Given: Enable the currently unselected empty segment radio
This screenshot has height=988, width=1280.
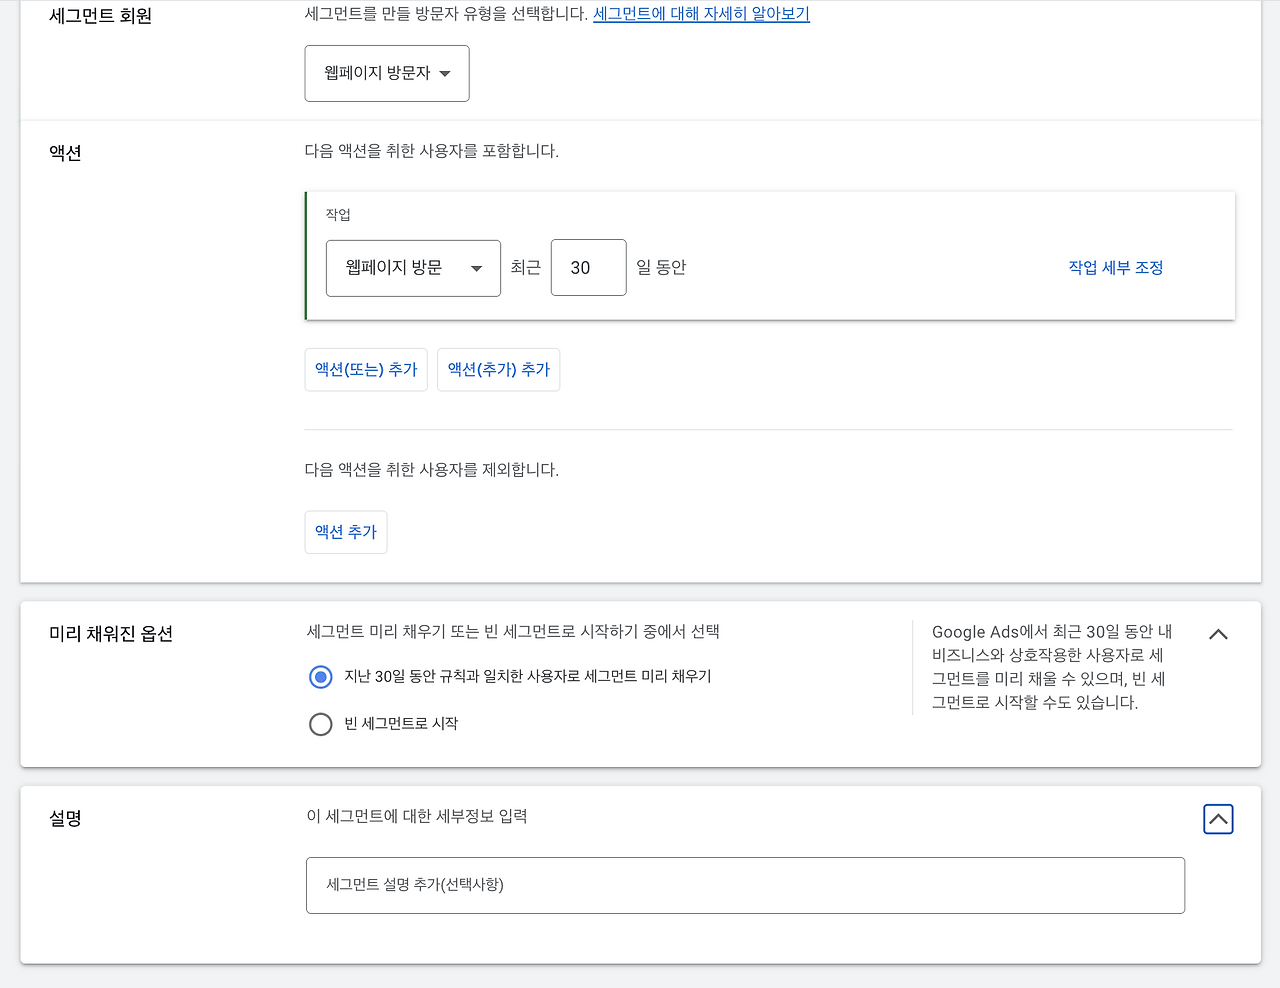Looking at the screenshot, I should click(320, 724).
